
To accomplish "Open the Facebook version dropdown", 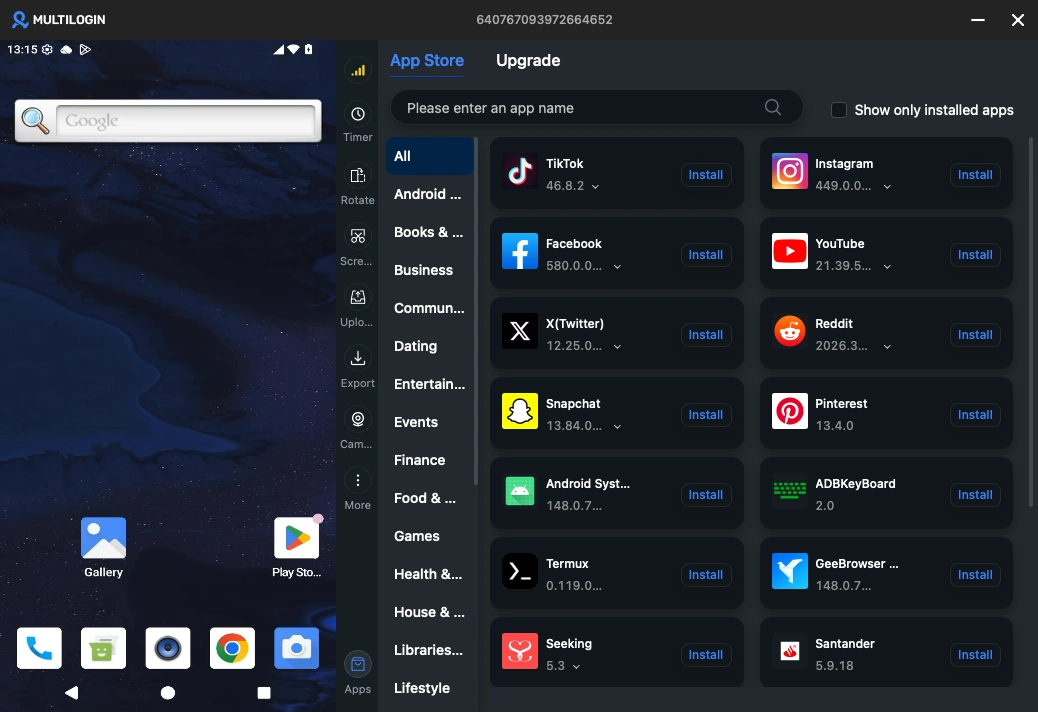I will (x=617, y=267).
